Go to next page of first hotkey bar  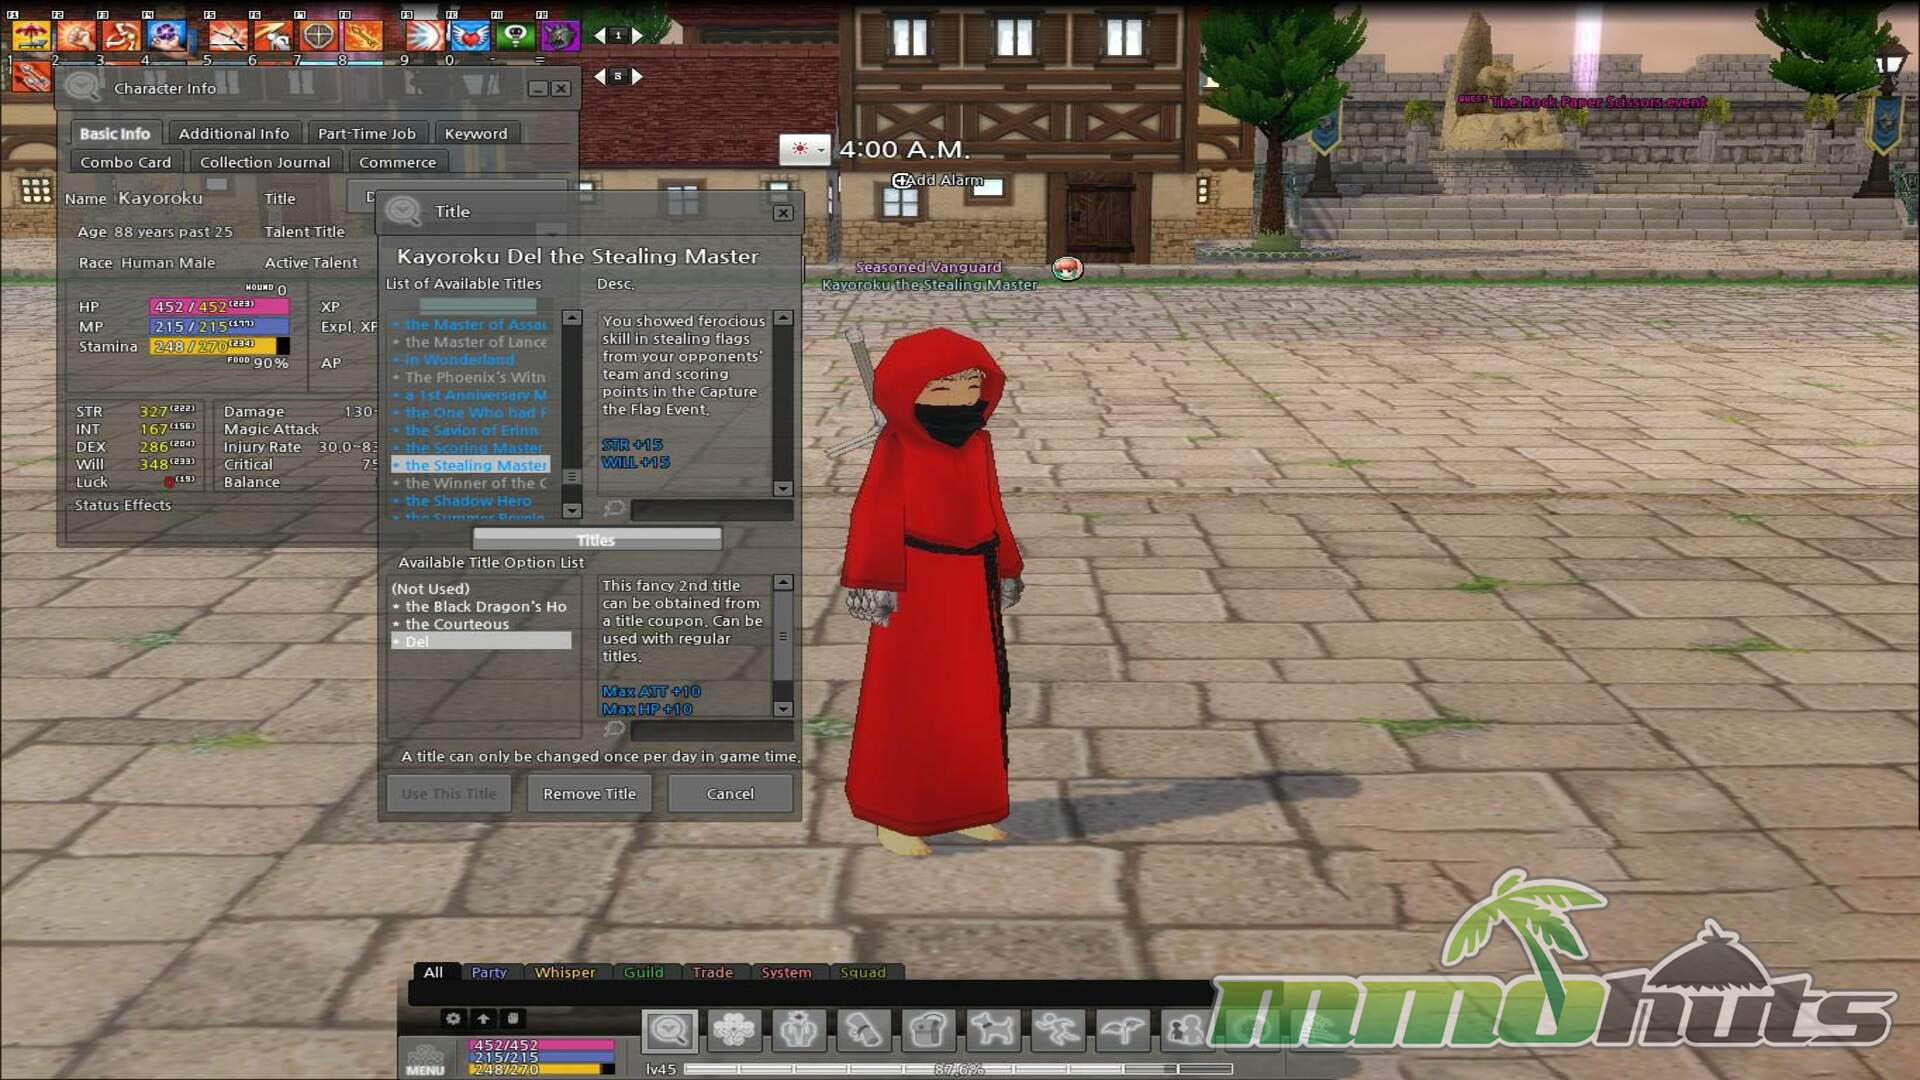[637, 35]
